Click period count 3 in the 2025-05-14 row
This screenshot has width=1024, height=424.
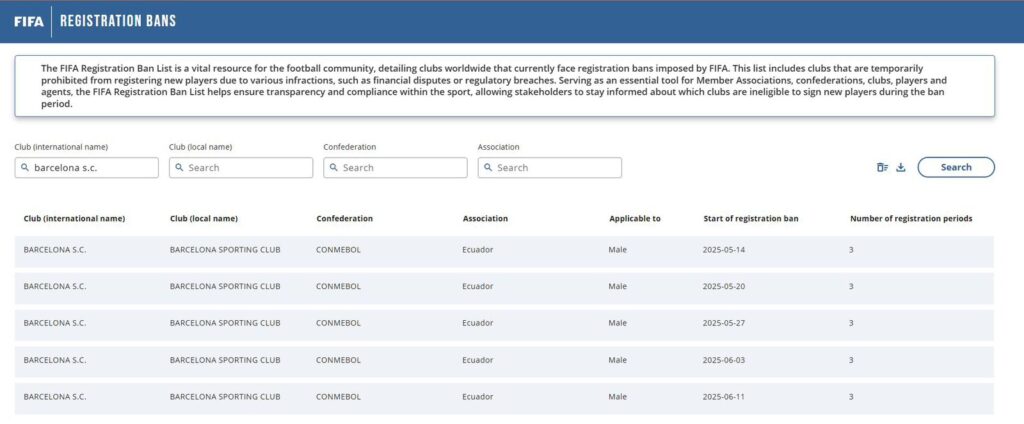[852, 250]
